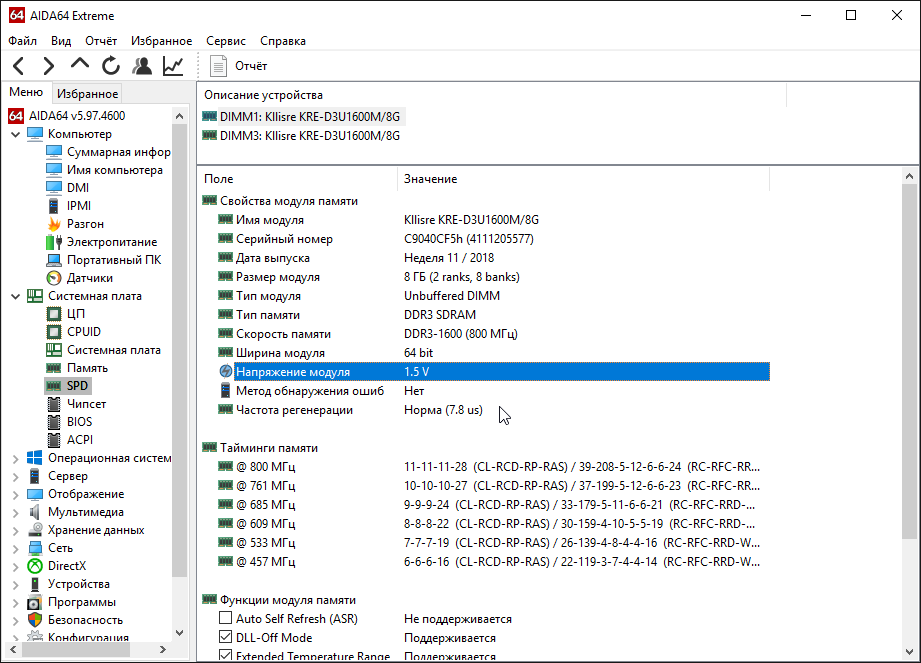921x663 pixels.
Task: Open the Вид menu
Action: [60, 41]
